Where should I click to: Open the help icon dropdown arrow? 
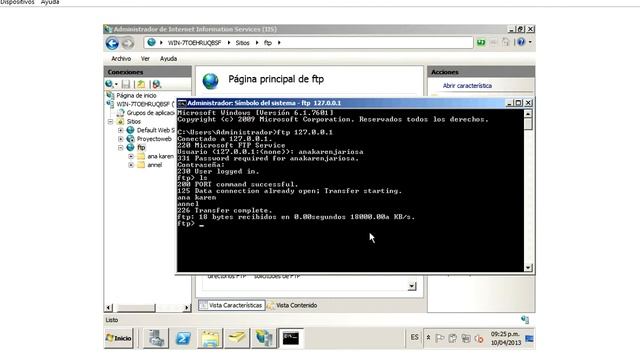tap(530, 42)
